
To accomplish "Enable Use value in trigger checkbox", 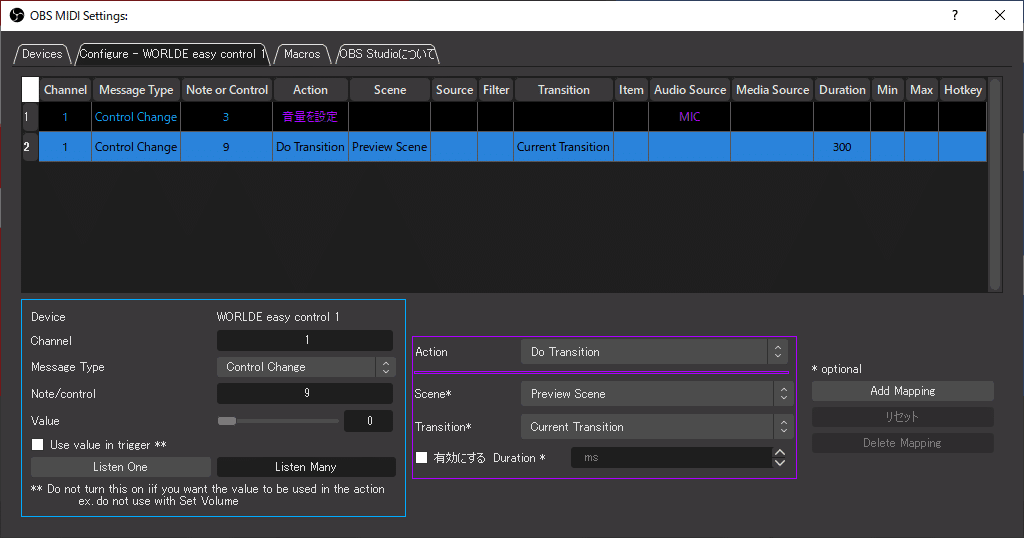I will [37, 445].
